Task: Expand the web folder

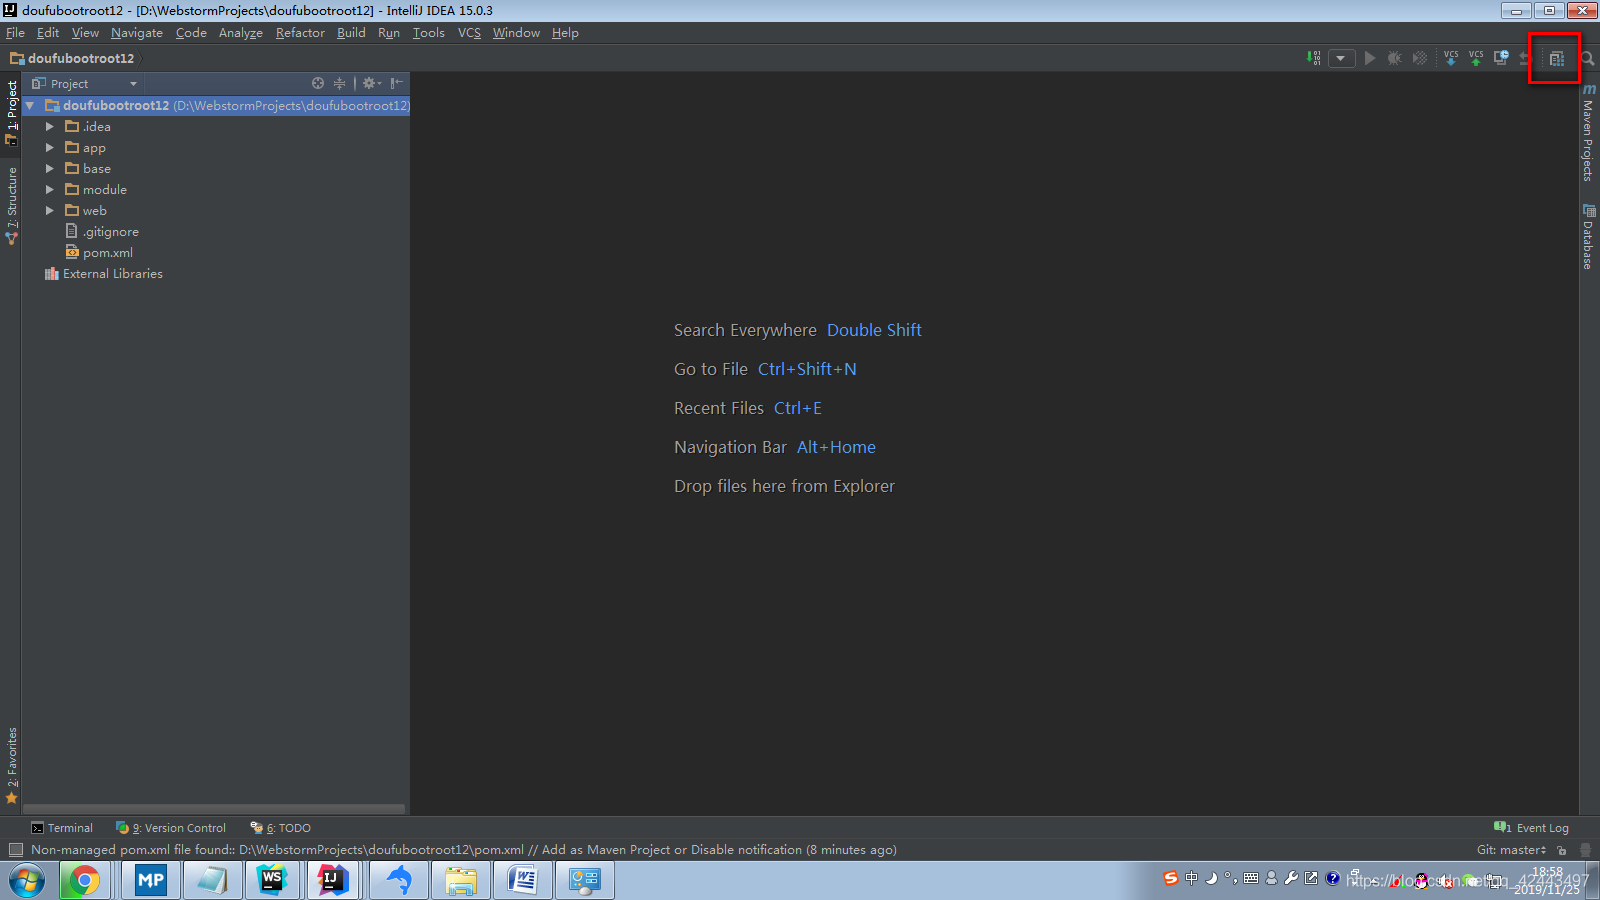Action: pyautogui.click(x=50, y=210)
